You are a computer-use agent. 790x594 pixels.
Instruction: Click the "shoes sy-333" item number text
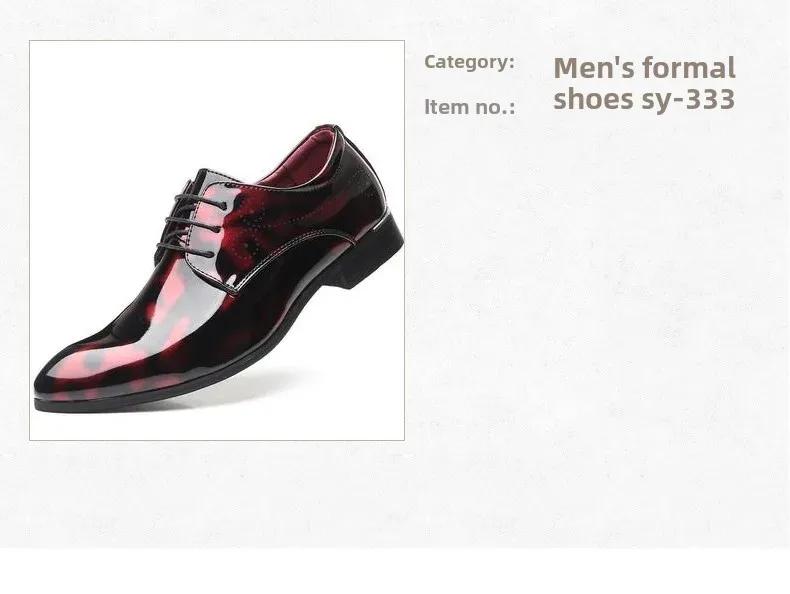point(644,99)
